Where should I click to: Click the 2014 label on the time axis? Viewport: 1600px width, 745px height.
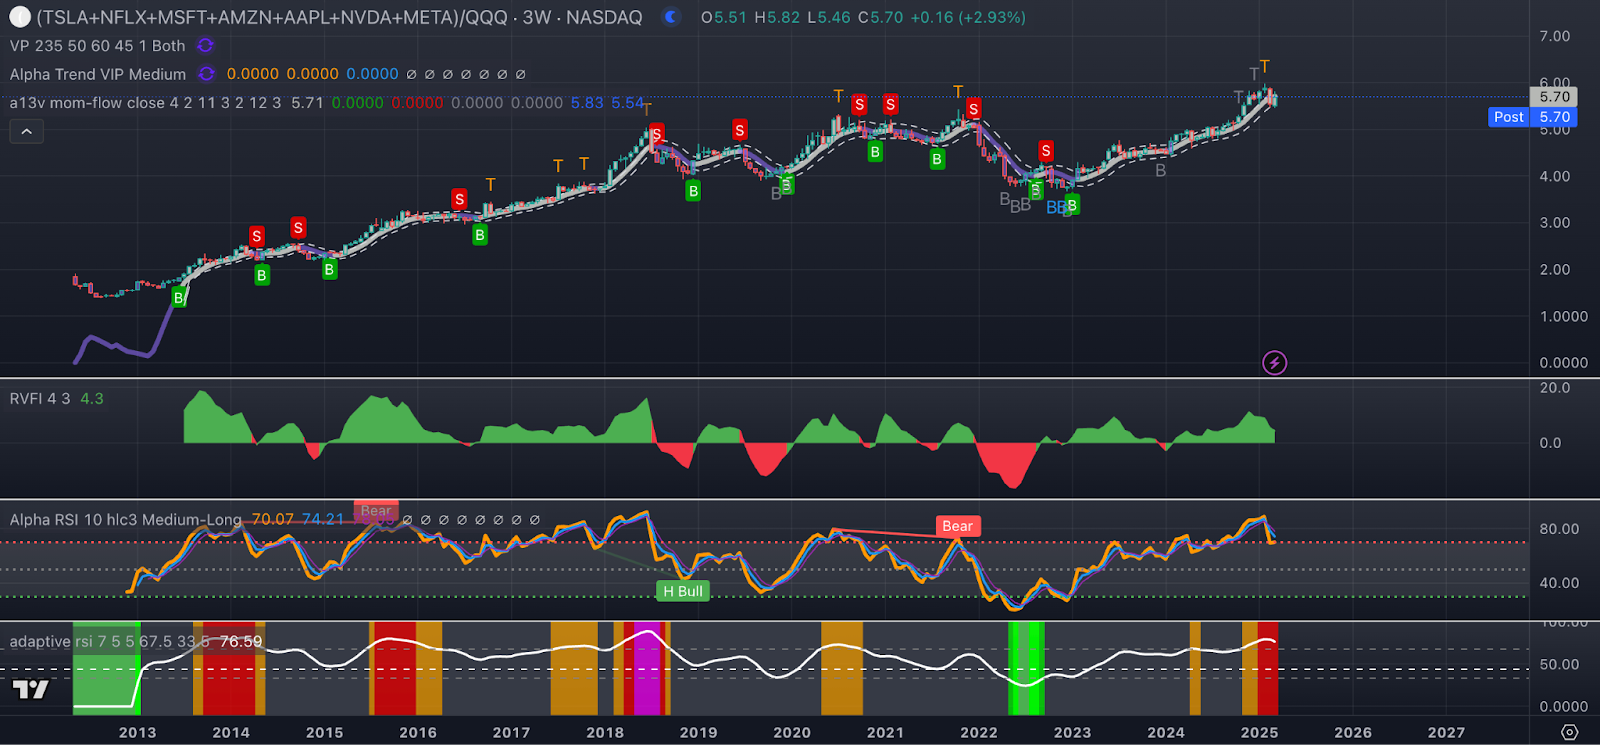point(231,732)
